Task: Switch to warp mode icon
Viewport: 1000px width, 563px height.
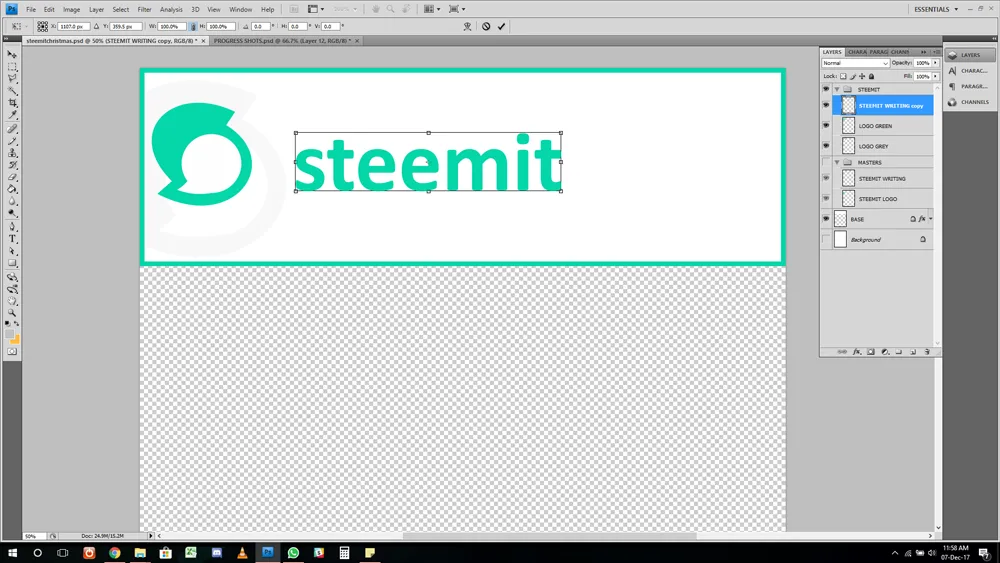Action: [467, 27]
